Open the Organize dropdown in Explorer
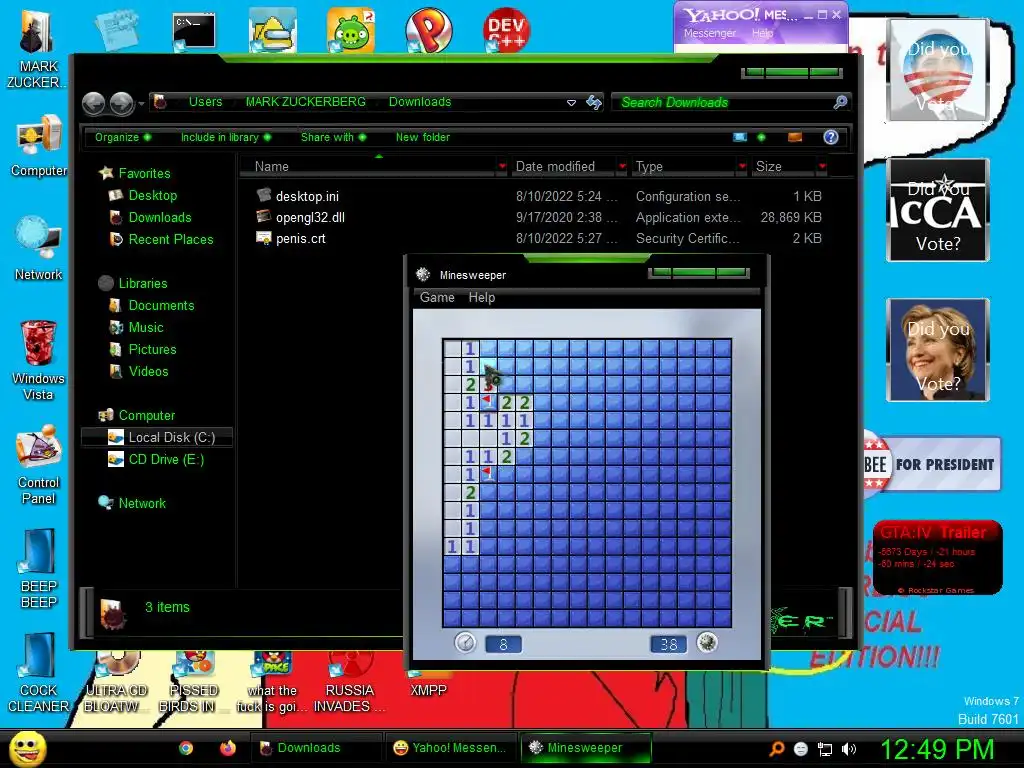1024x768 pixels. [x=123, y=137]
